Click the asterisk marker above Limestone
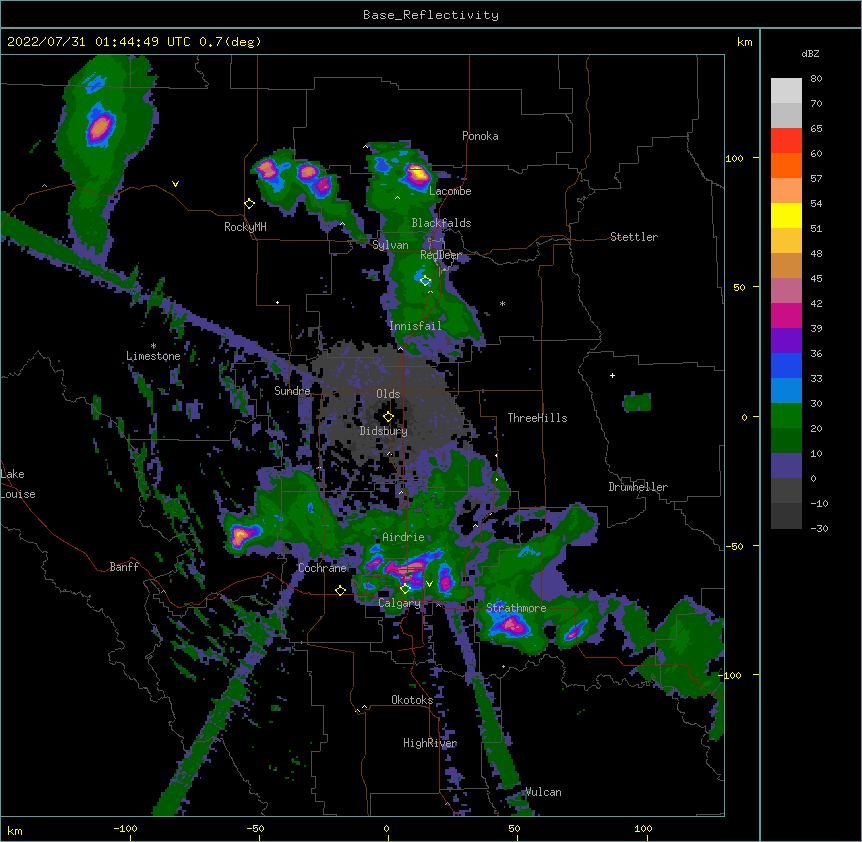This screenshot has width=862, height=842. click(x=153, y=346)
